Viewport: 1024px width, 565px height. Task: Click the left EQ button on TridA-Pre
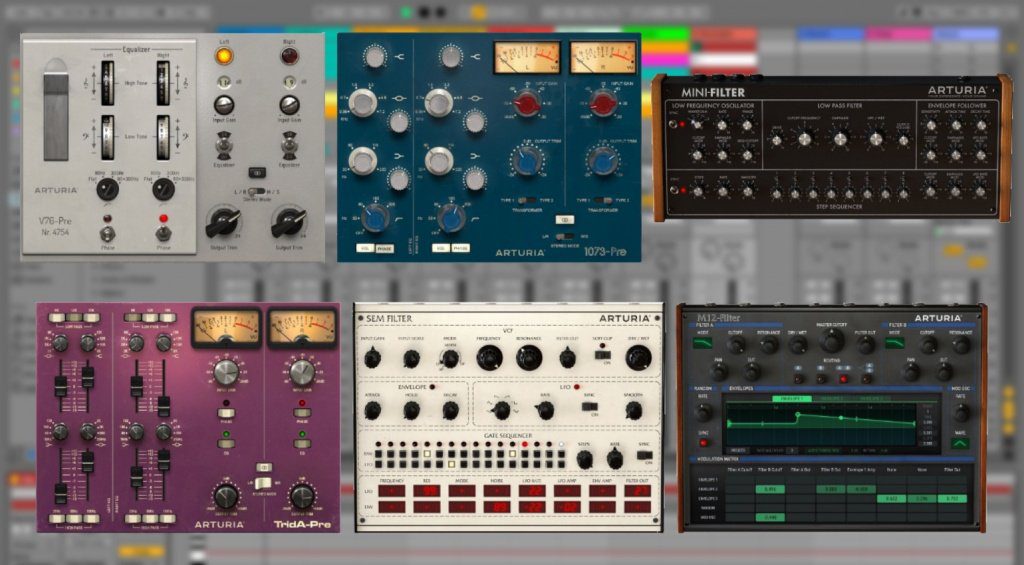click(x=226, y=444)
